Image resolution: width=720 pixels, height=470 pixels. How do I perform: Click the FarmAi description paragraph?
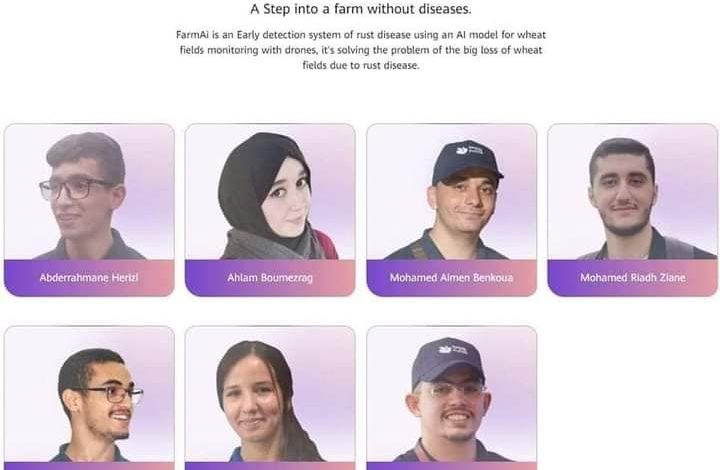361,50
